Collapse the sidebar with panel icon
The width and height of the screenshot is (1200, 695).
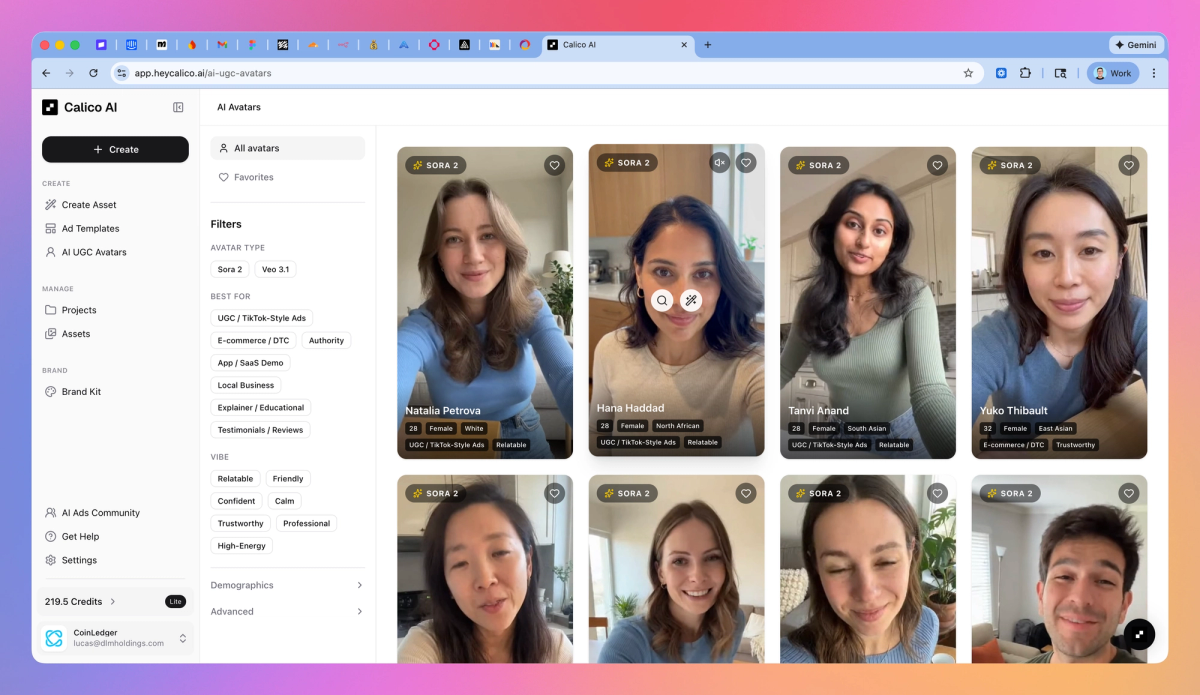(x=178, y=107)
